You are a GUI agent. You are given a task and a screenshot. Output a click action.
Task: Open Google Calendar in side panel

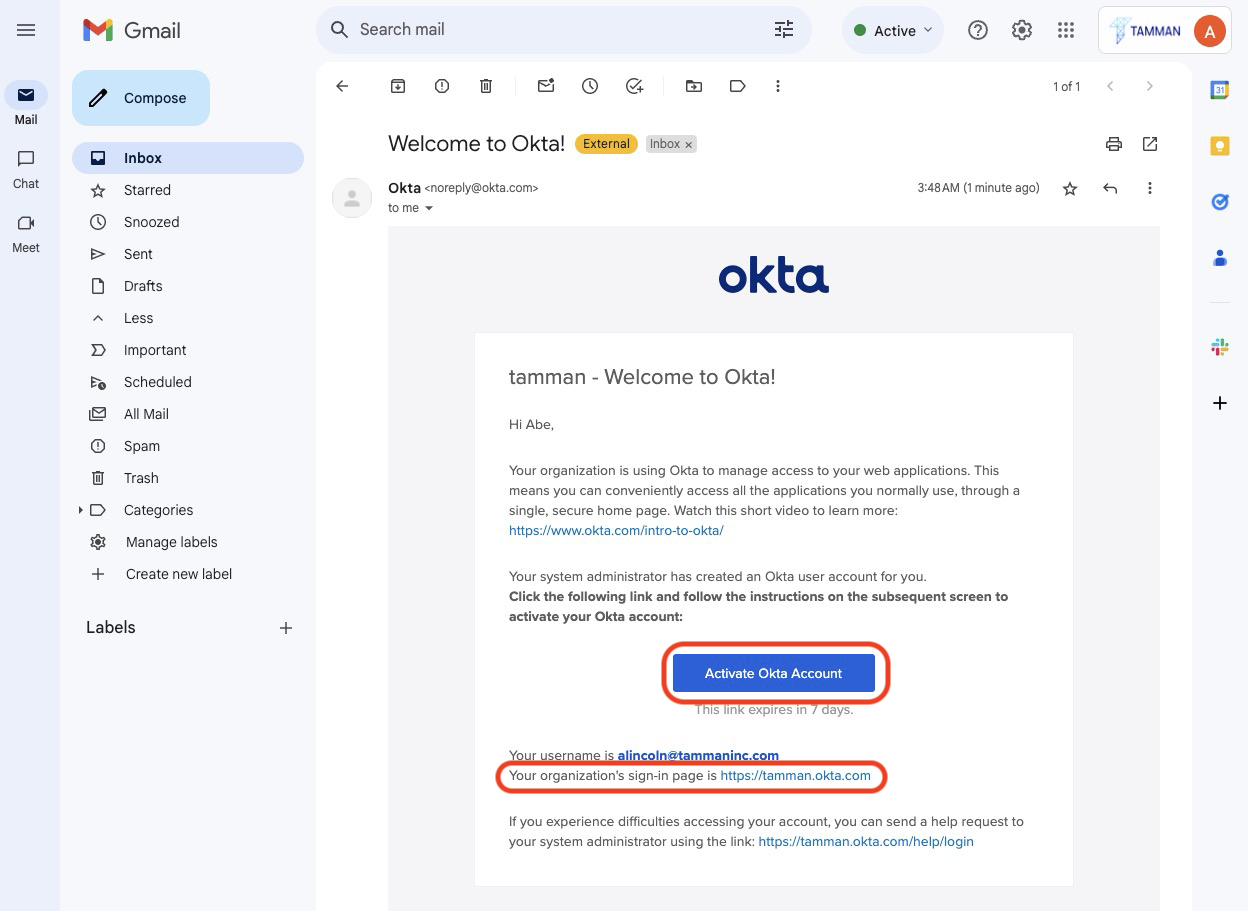1220,90
